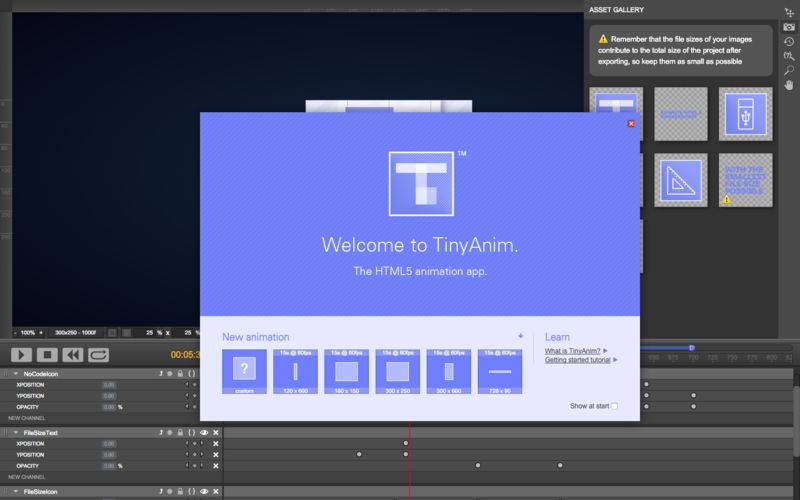Open the Asset Gallery camera icon

coord(789,27)
